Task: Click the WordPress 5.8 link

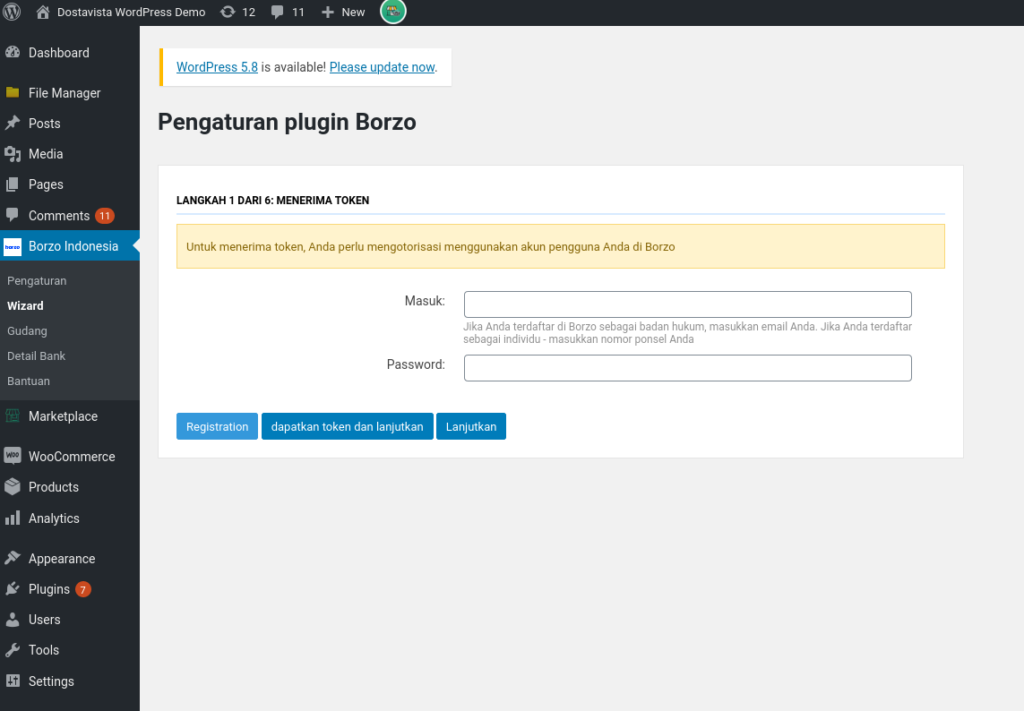Action: [217, 67]
